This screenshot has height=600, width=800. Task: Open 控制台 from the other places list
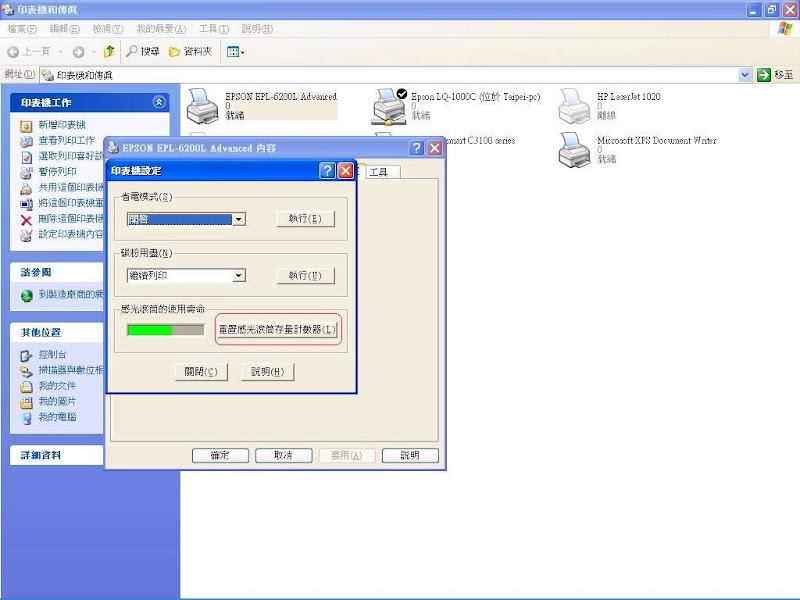[x=27, y=355]
